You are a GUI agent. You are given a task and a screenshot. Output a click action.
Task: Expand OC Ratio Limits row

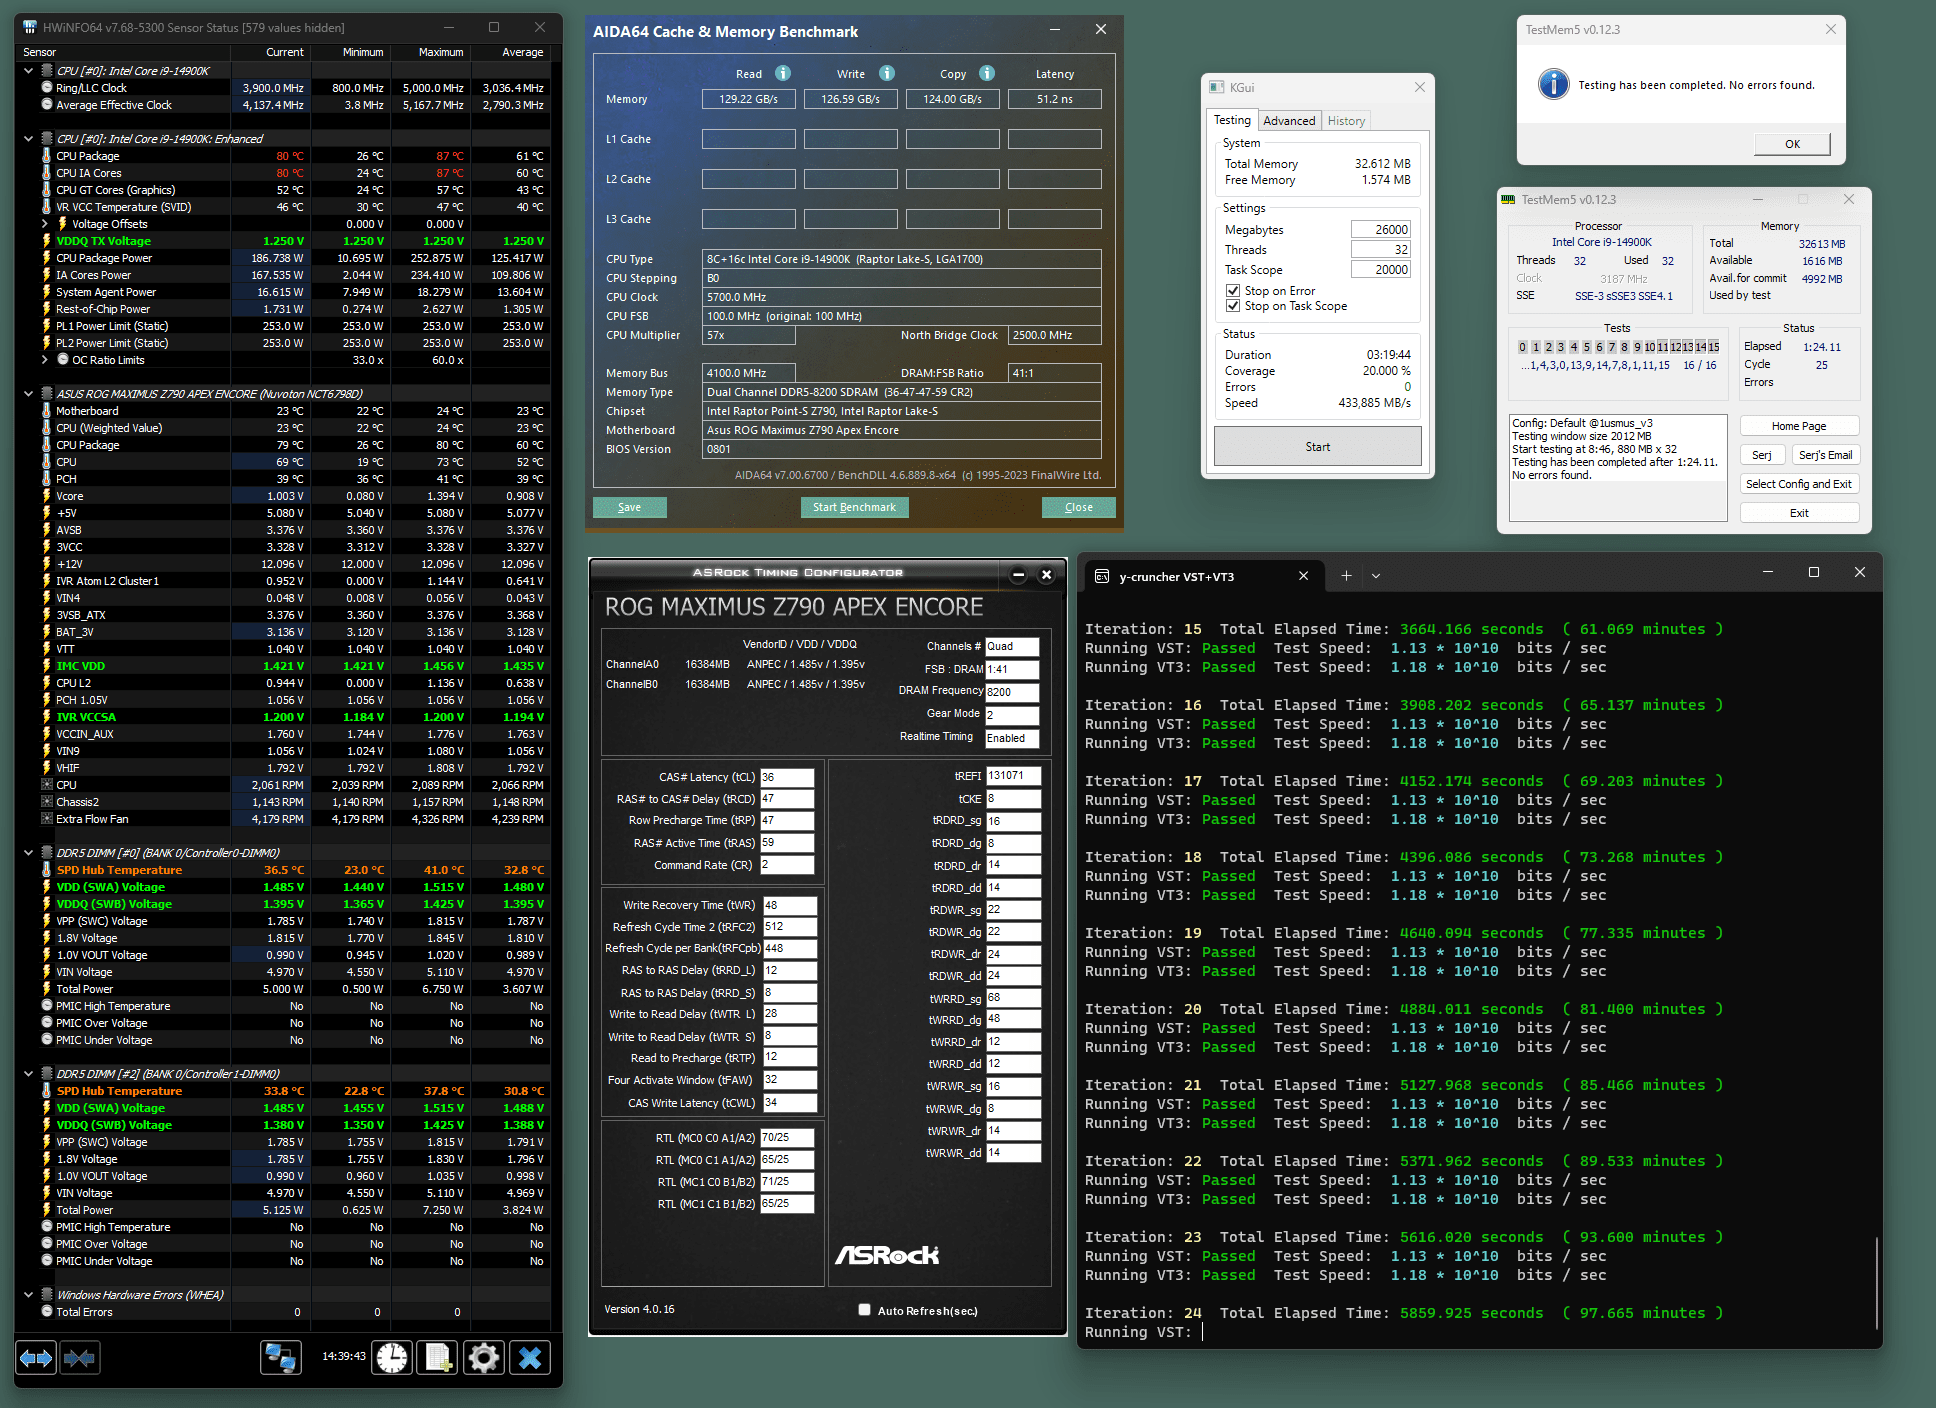click(x=45, y=360)
